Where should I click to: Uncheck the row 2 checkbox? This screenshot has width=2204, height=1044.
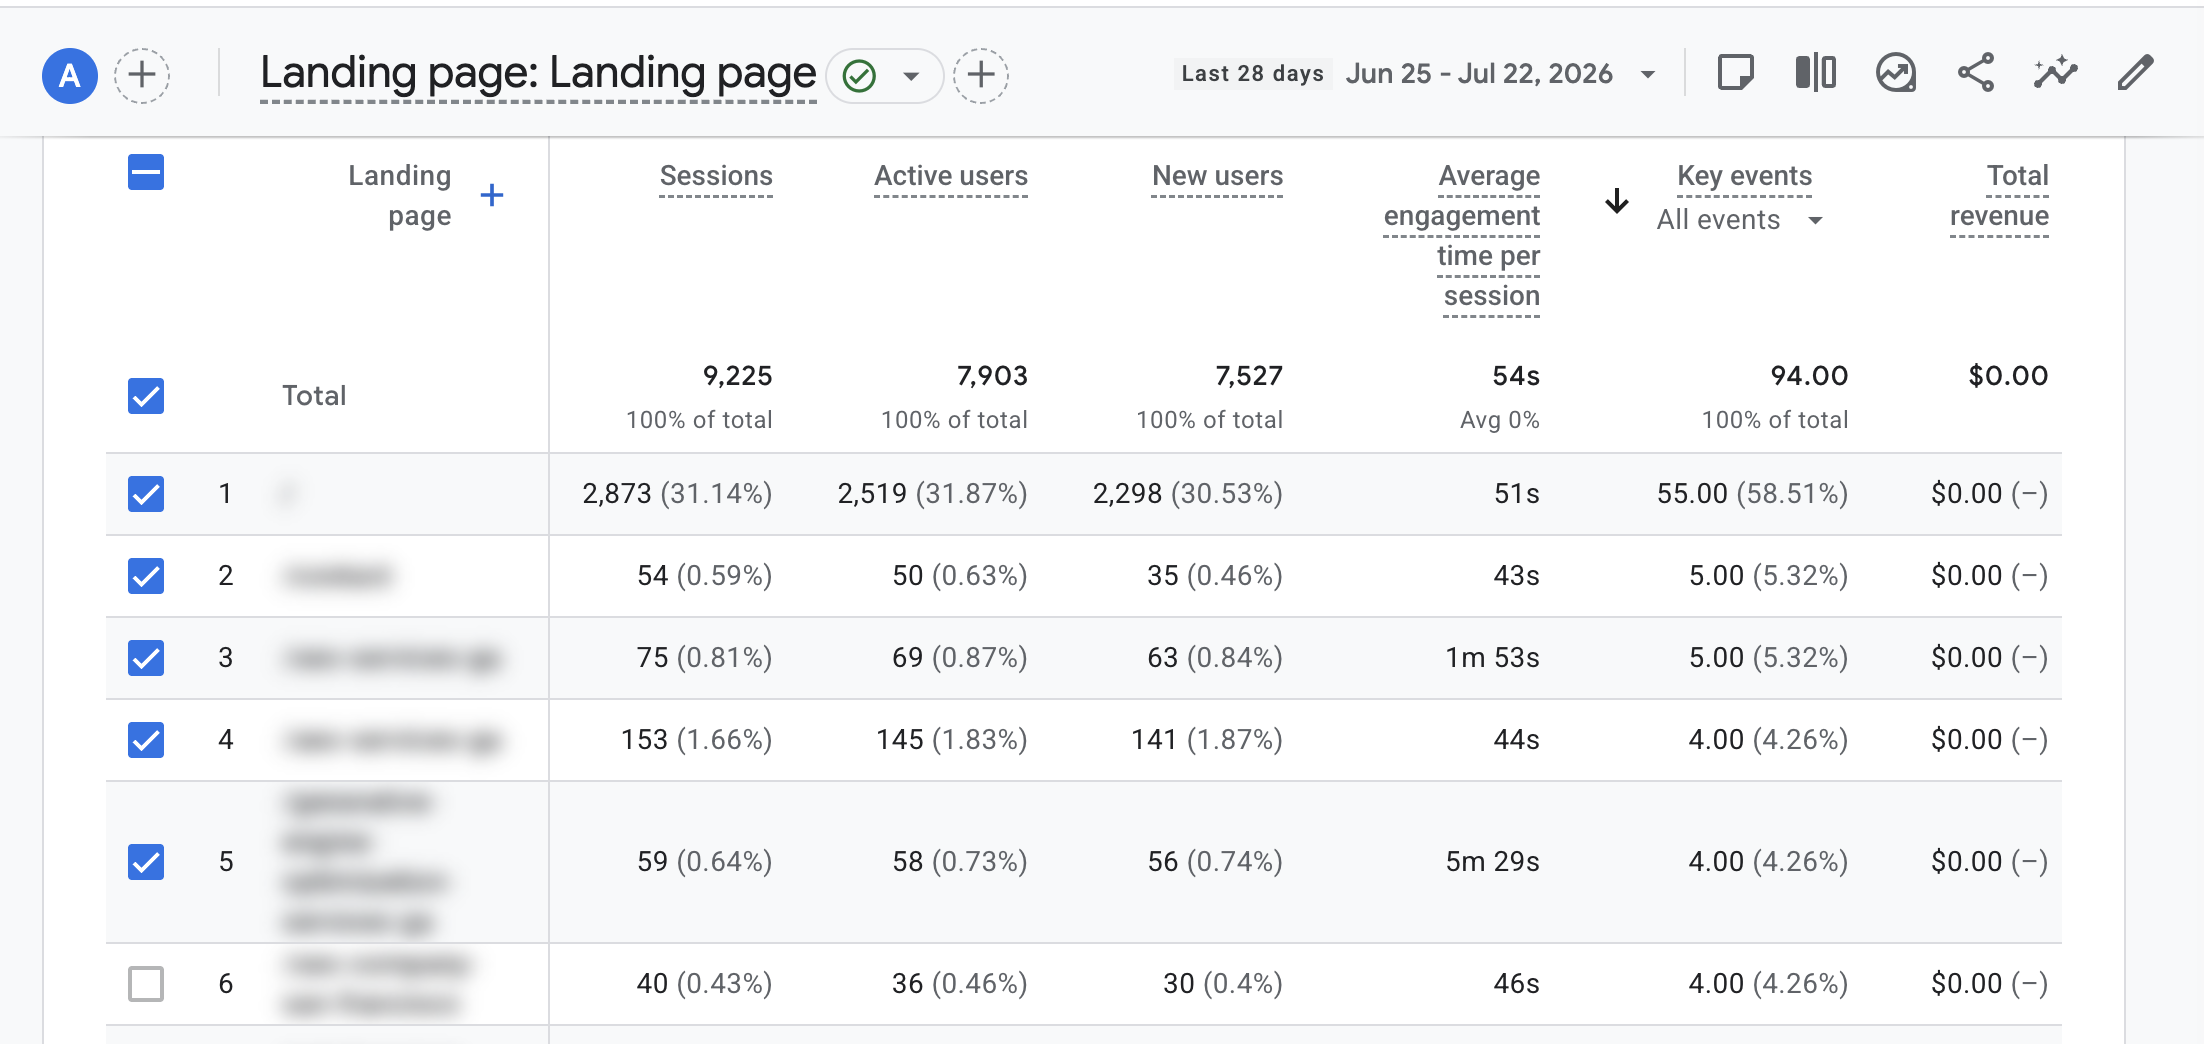click(x=146, y=576)
